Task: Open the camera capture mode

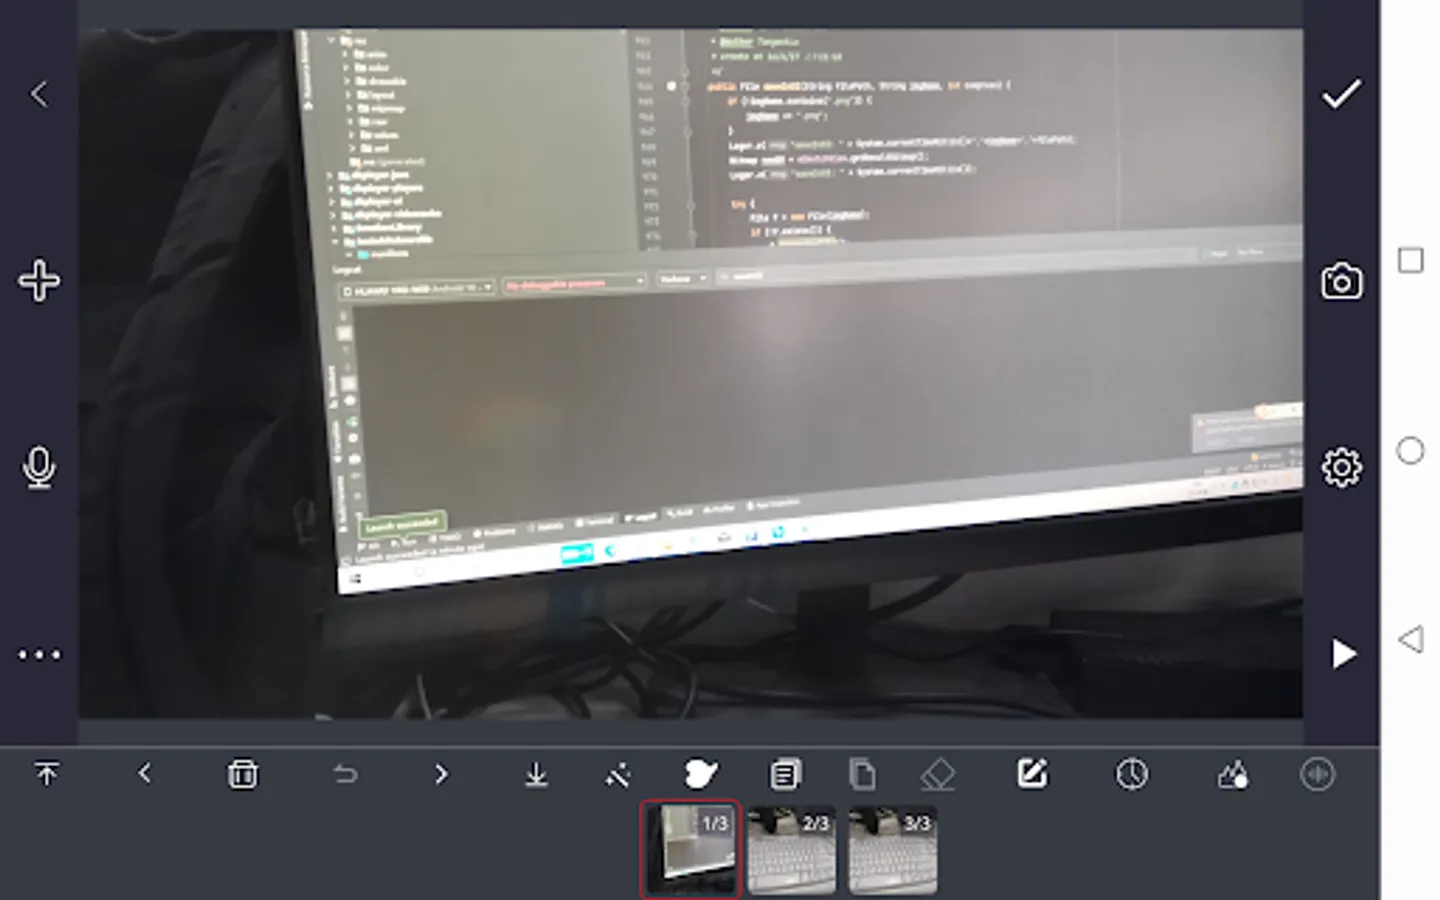Action: click(1341, 281)
